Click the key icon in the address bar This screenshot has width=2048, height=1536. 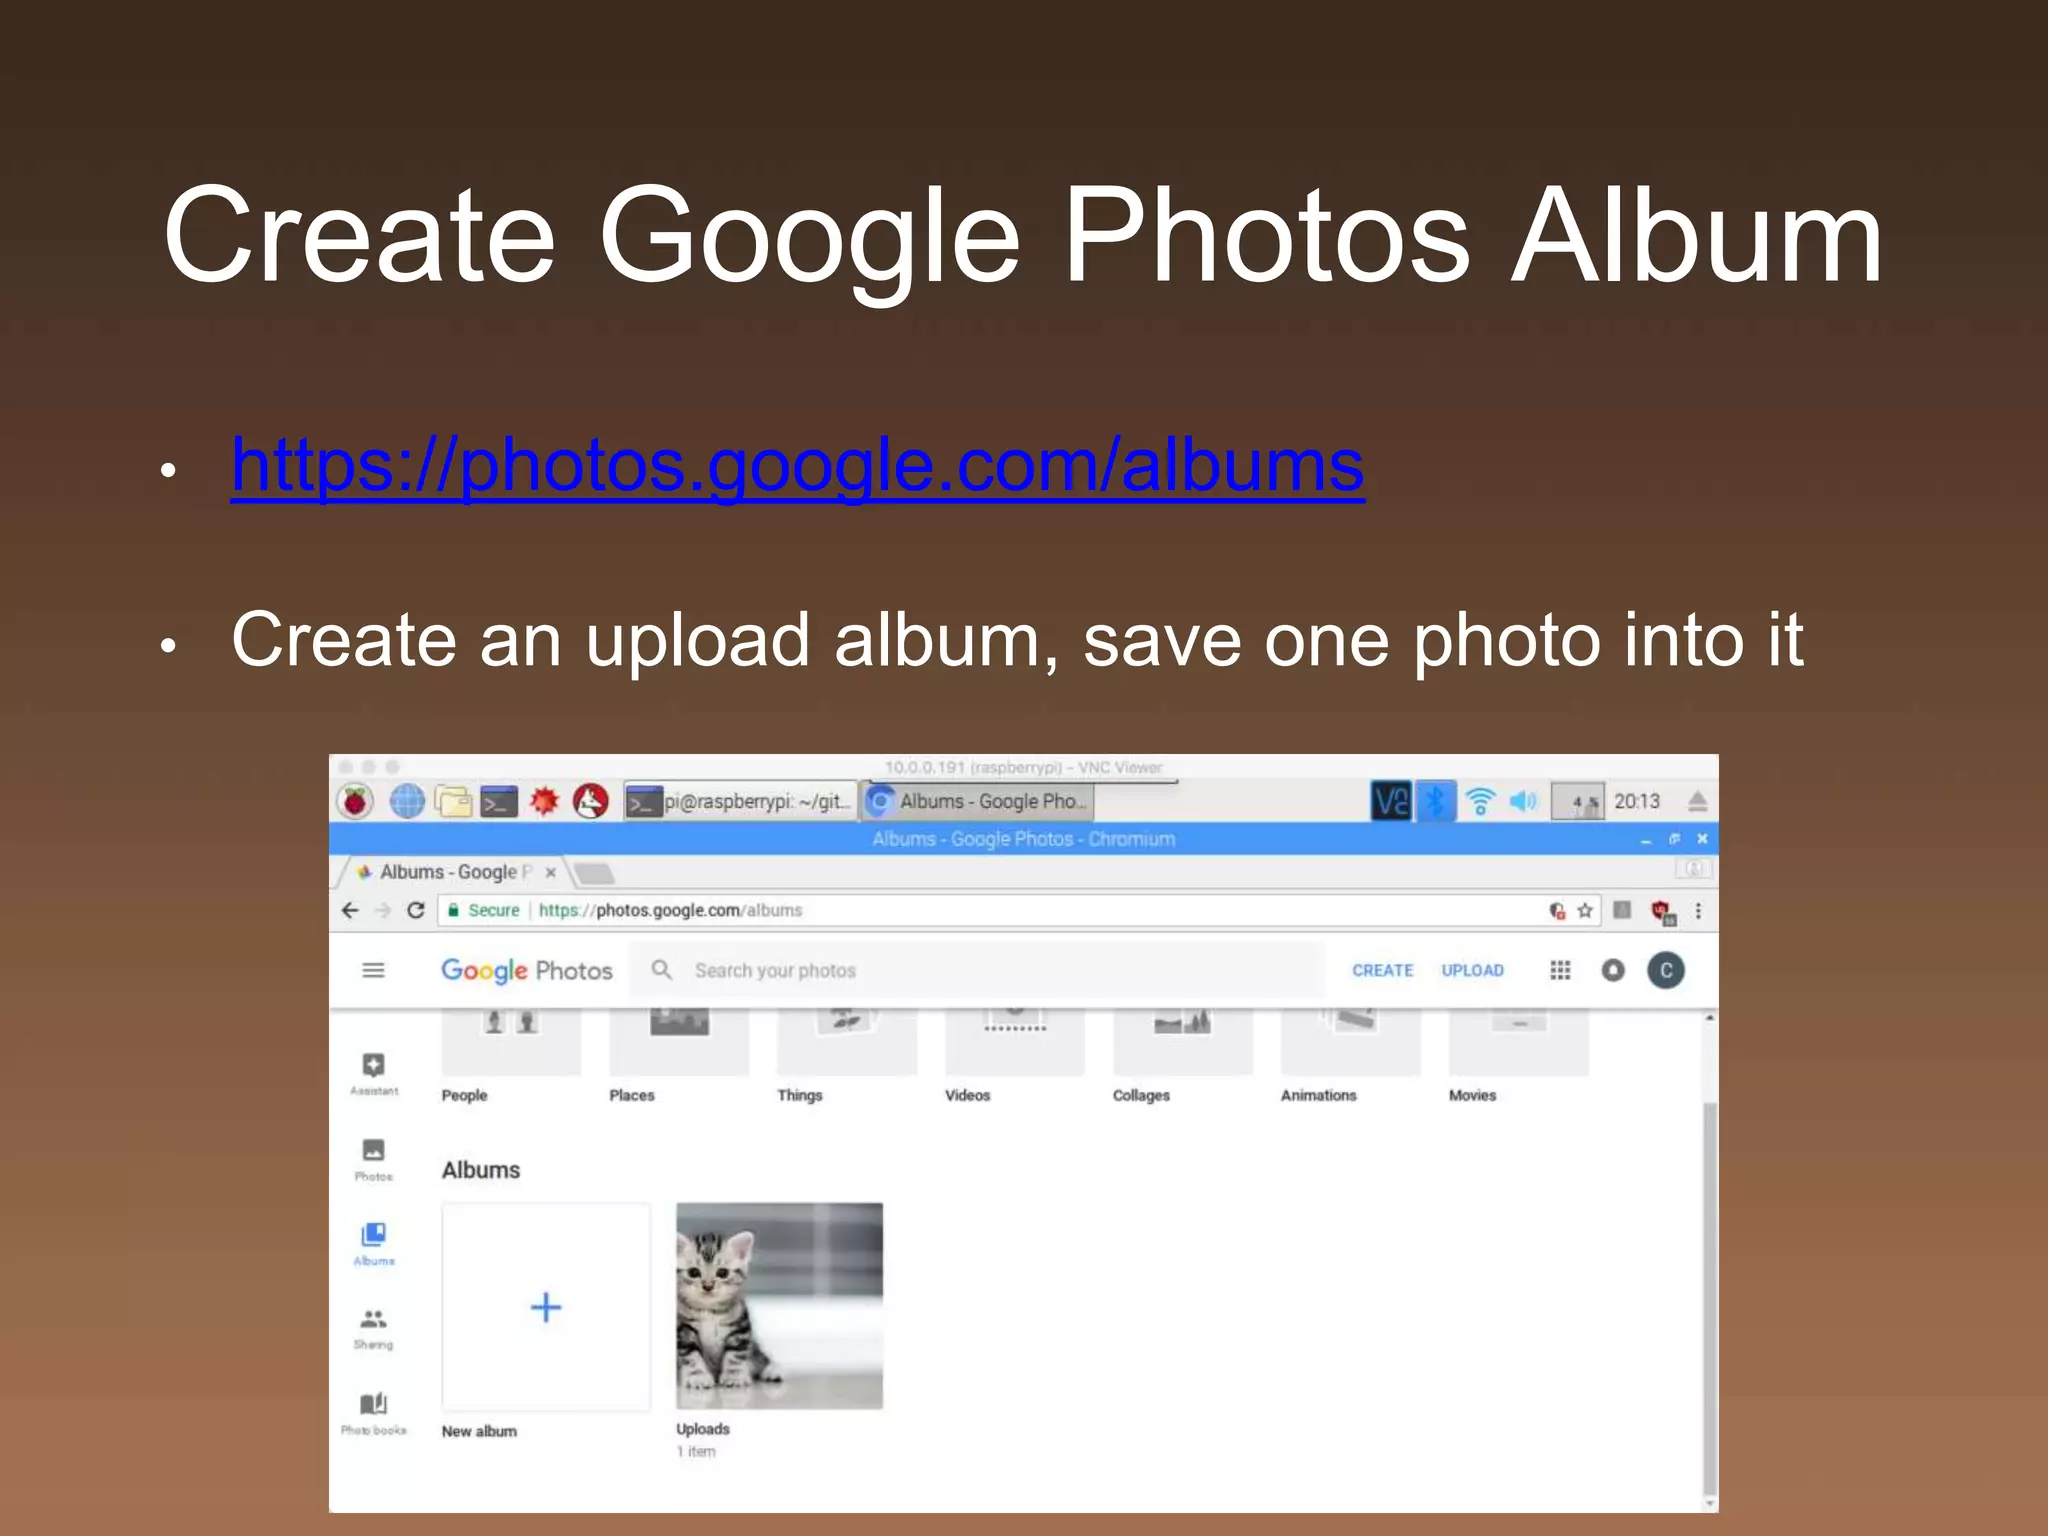pyautogui.click(x=1557, y=910)
